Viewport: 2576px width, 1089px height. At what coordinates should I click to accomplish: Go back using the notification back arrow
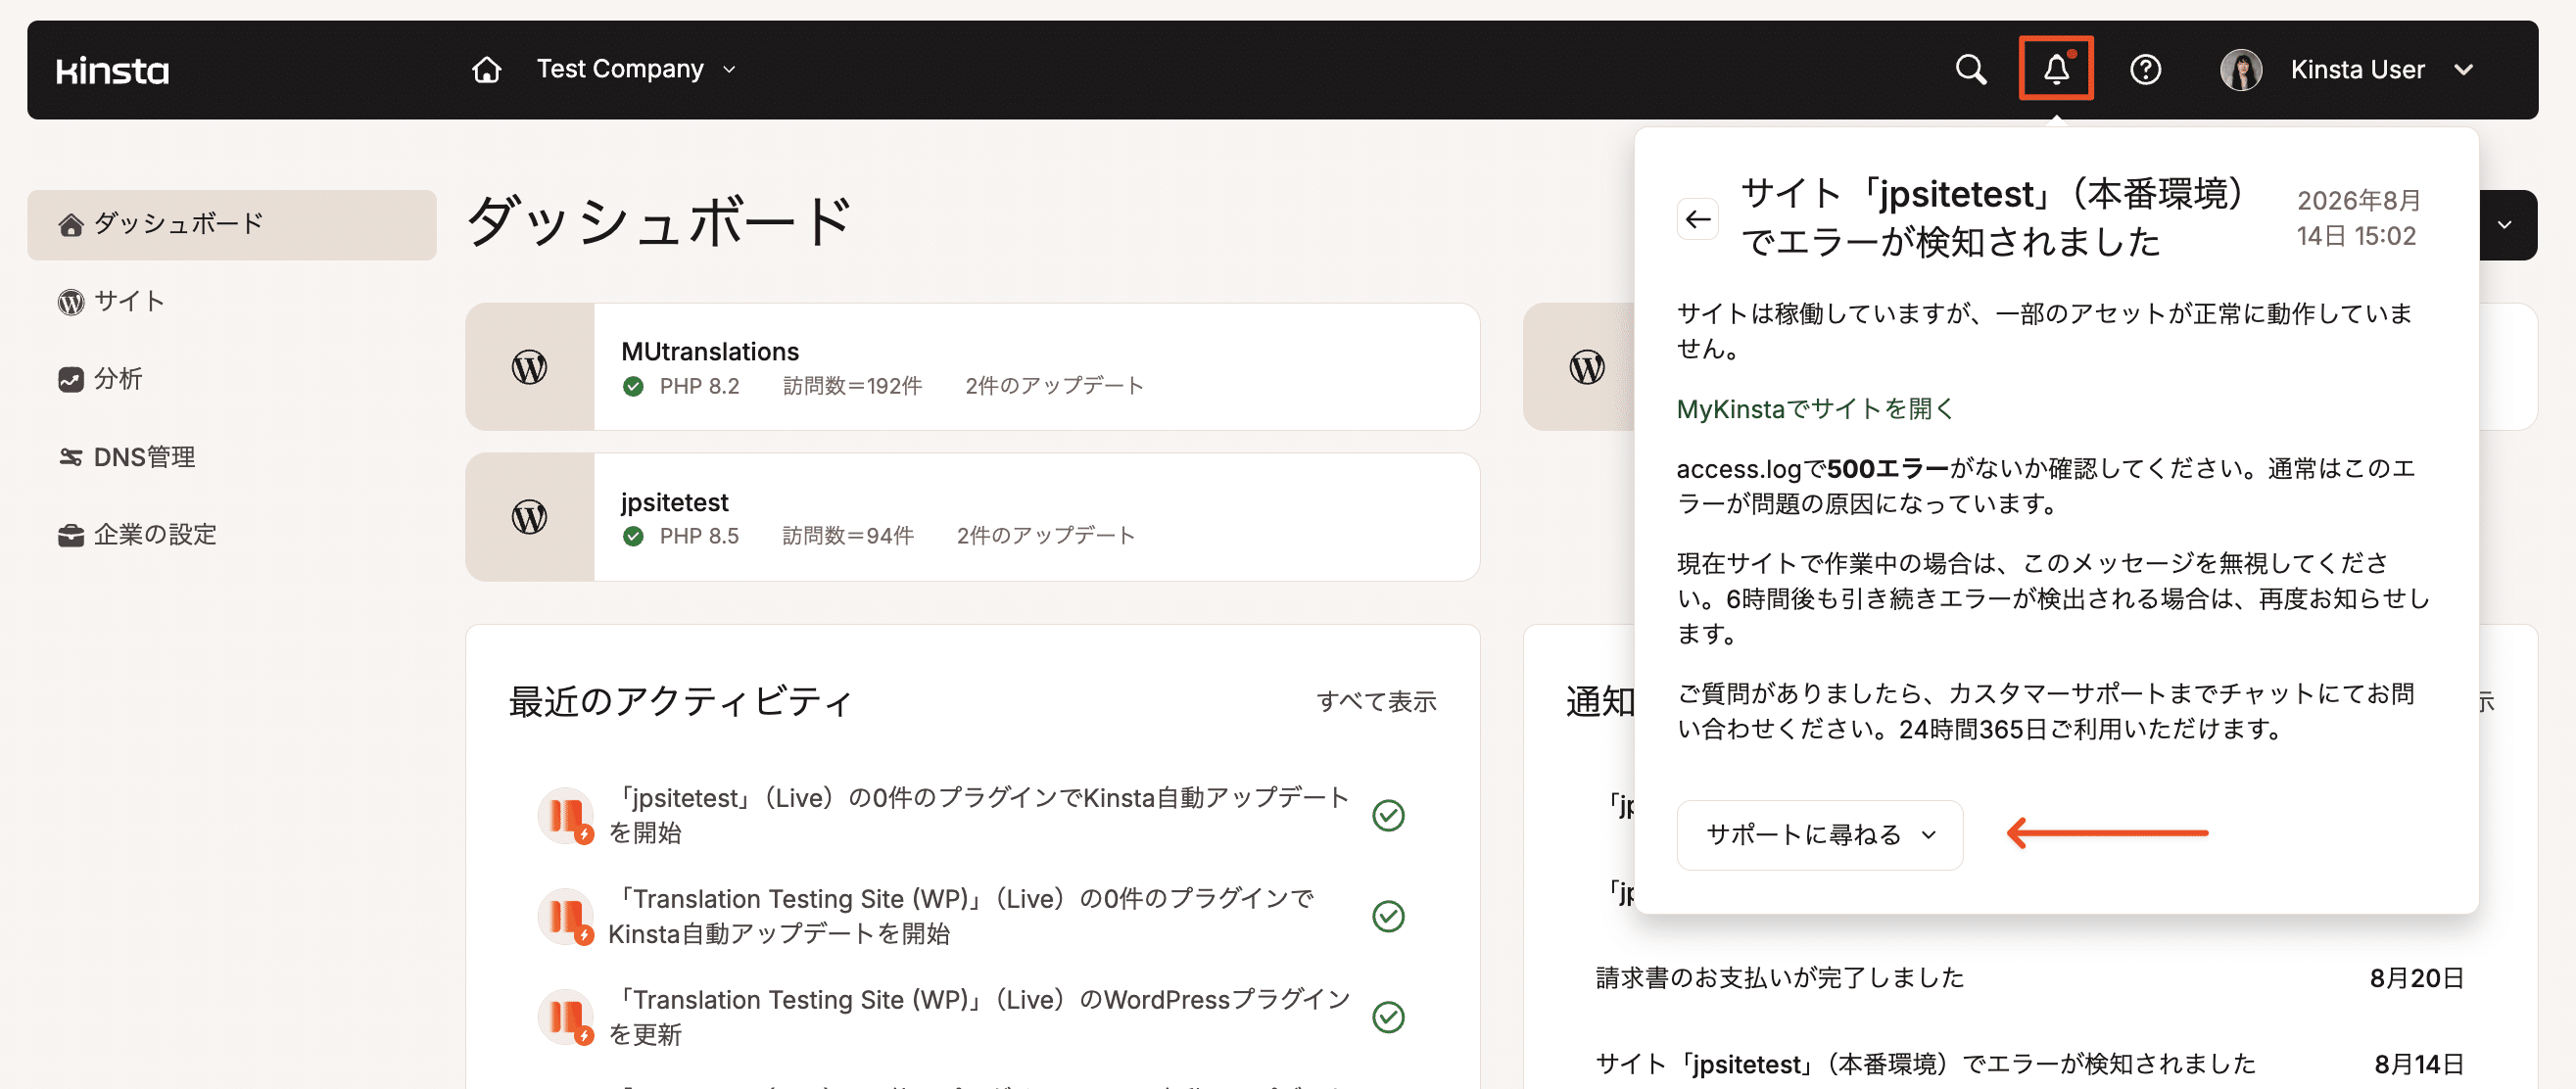coord(1697,219)
